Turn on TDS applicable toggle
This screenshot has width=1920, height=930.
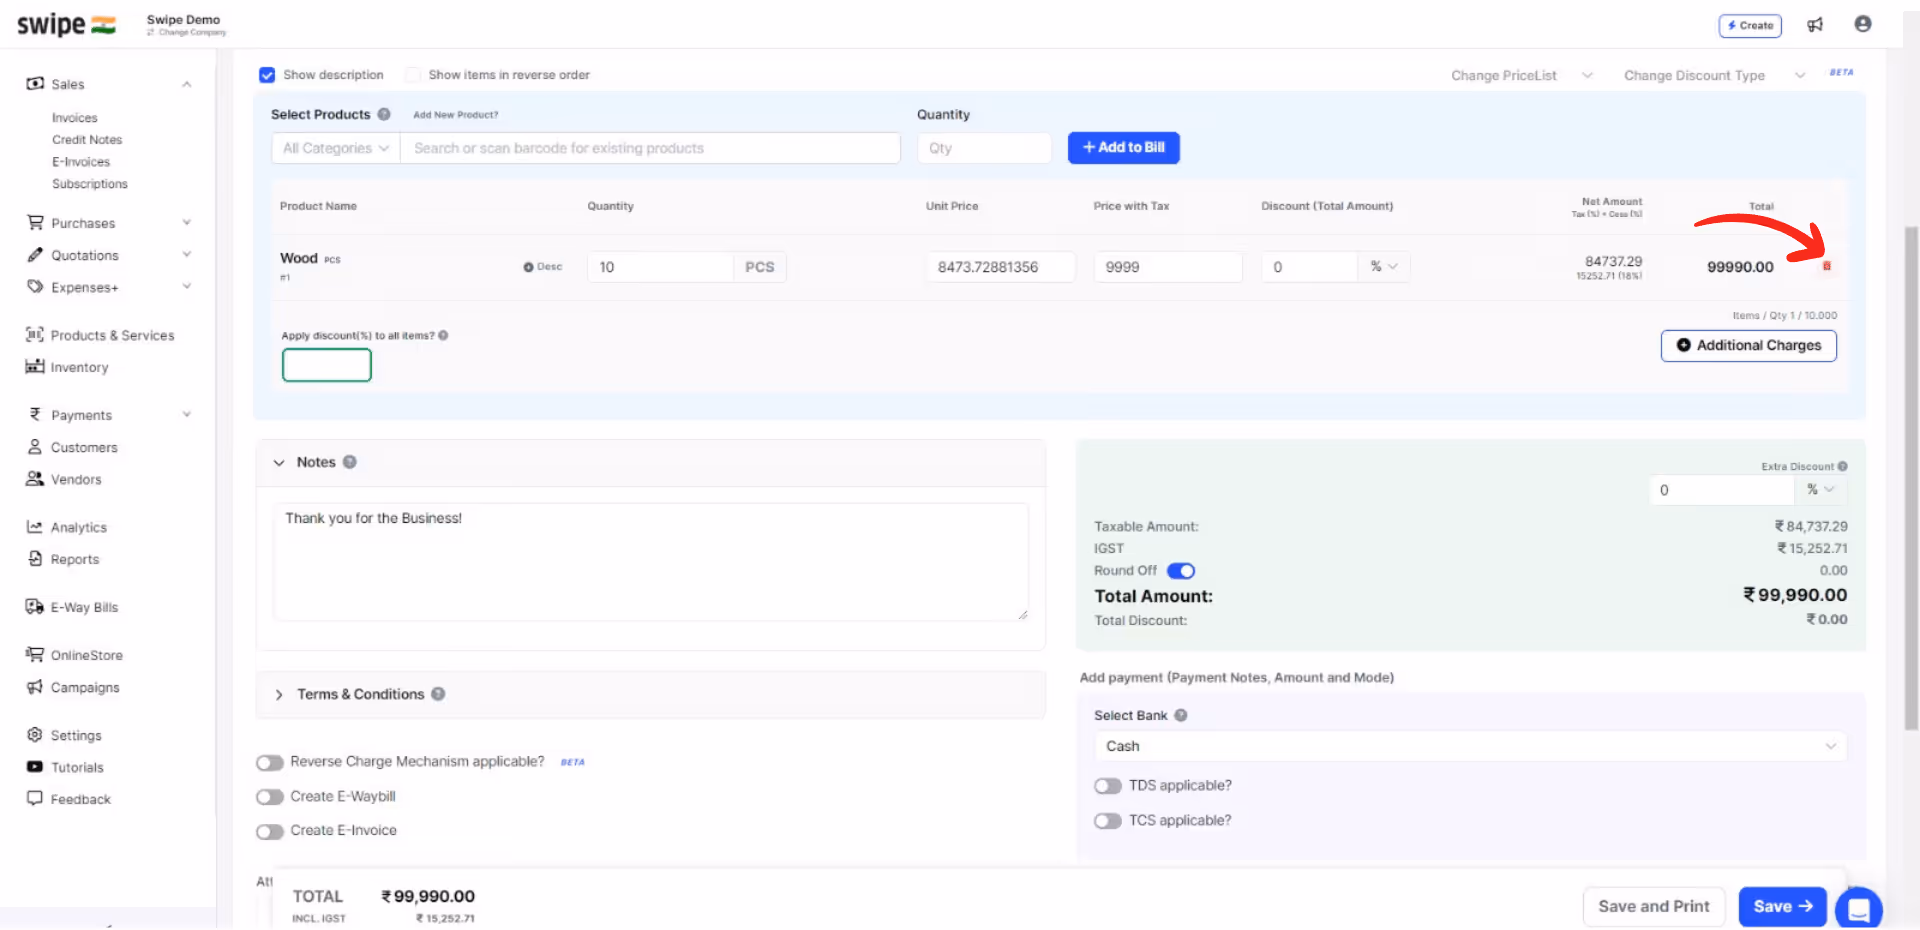pos(1108,786)
